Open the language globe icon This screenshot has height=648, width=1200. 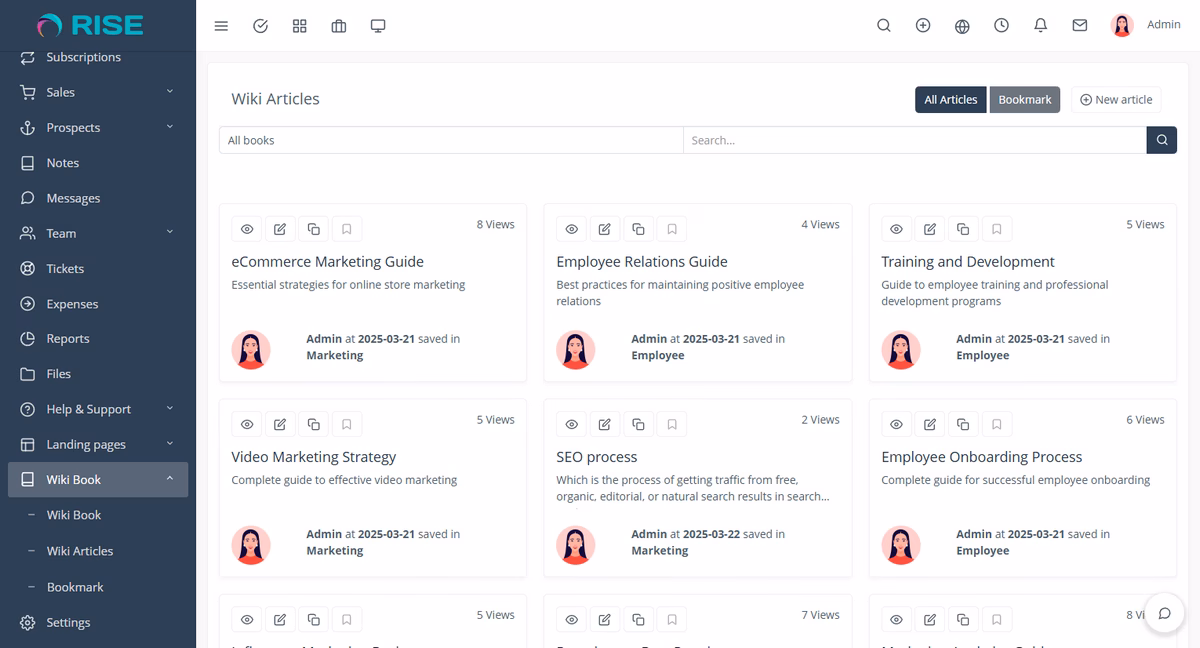(x=961, y=25)
